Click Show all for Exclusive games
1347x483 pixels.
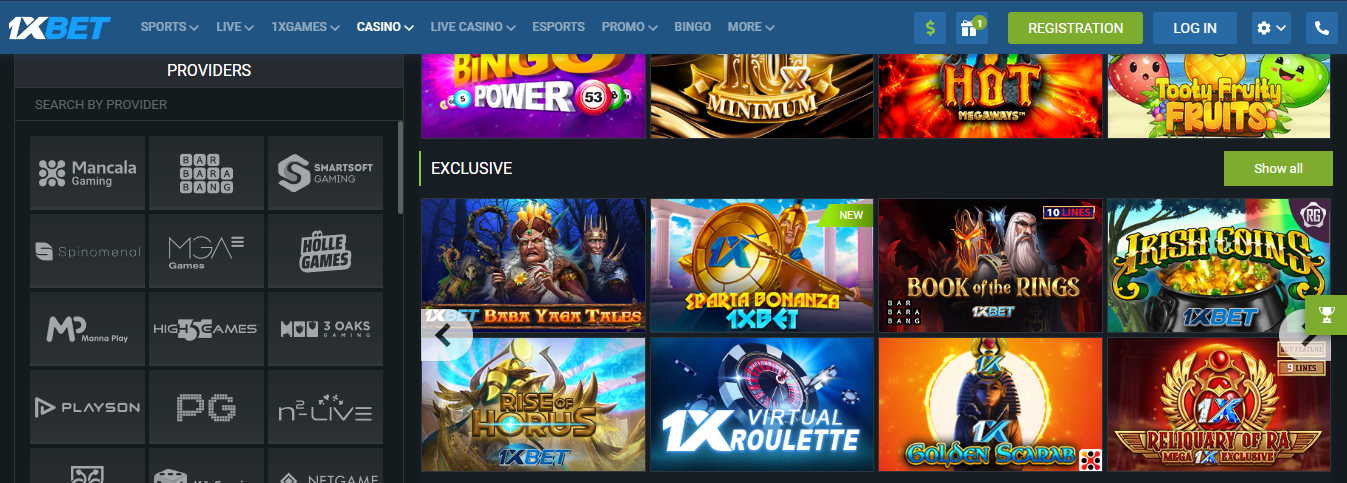pos(1278,168)
